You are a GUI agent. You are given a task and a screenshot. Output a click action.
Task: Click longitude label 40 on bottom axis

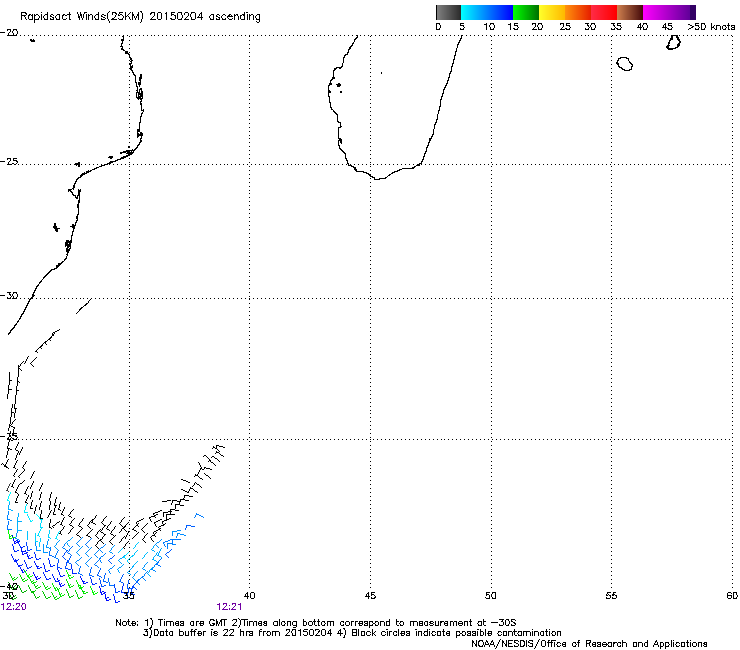click(249, 595)
